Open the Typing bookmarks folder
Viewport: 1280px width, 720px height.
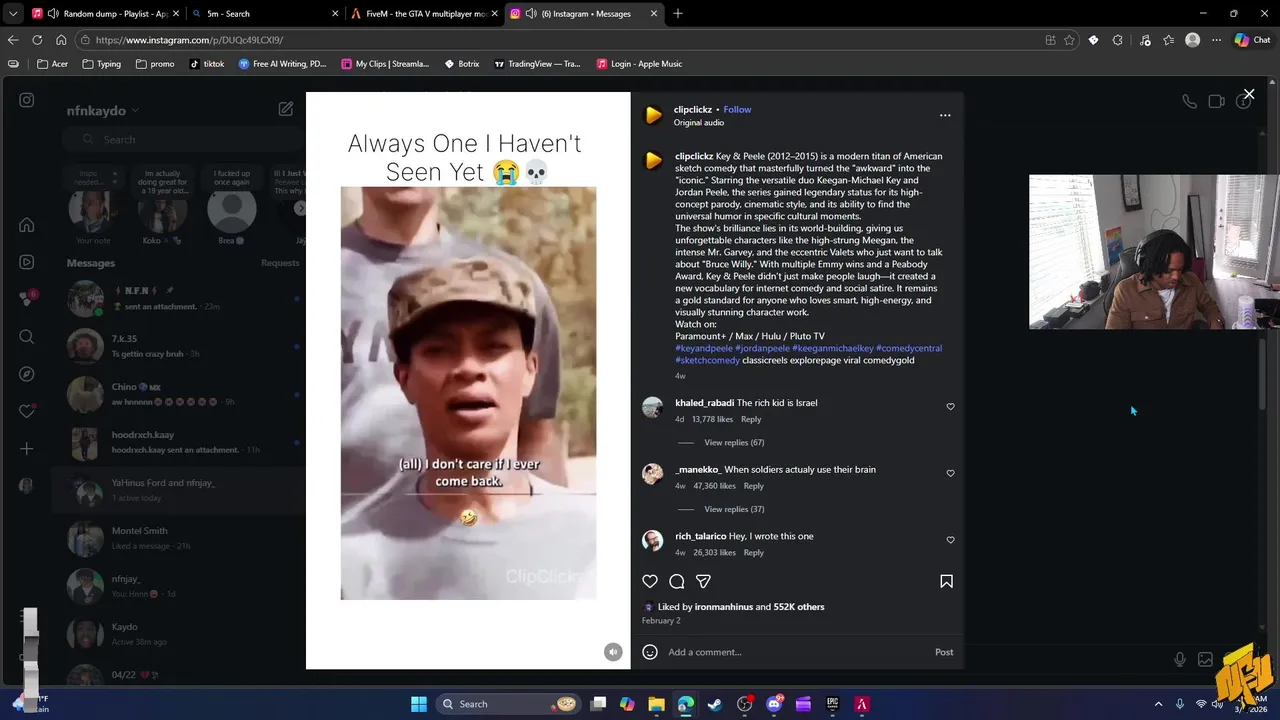pyautogui.click(x=102, y=64)
